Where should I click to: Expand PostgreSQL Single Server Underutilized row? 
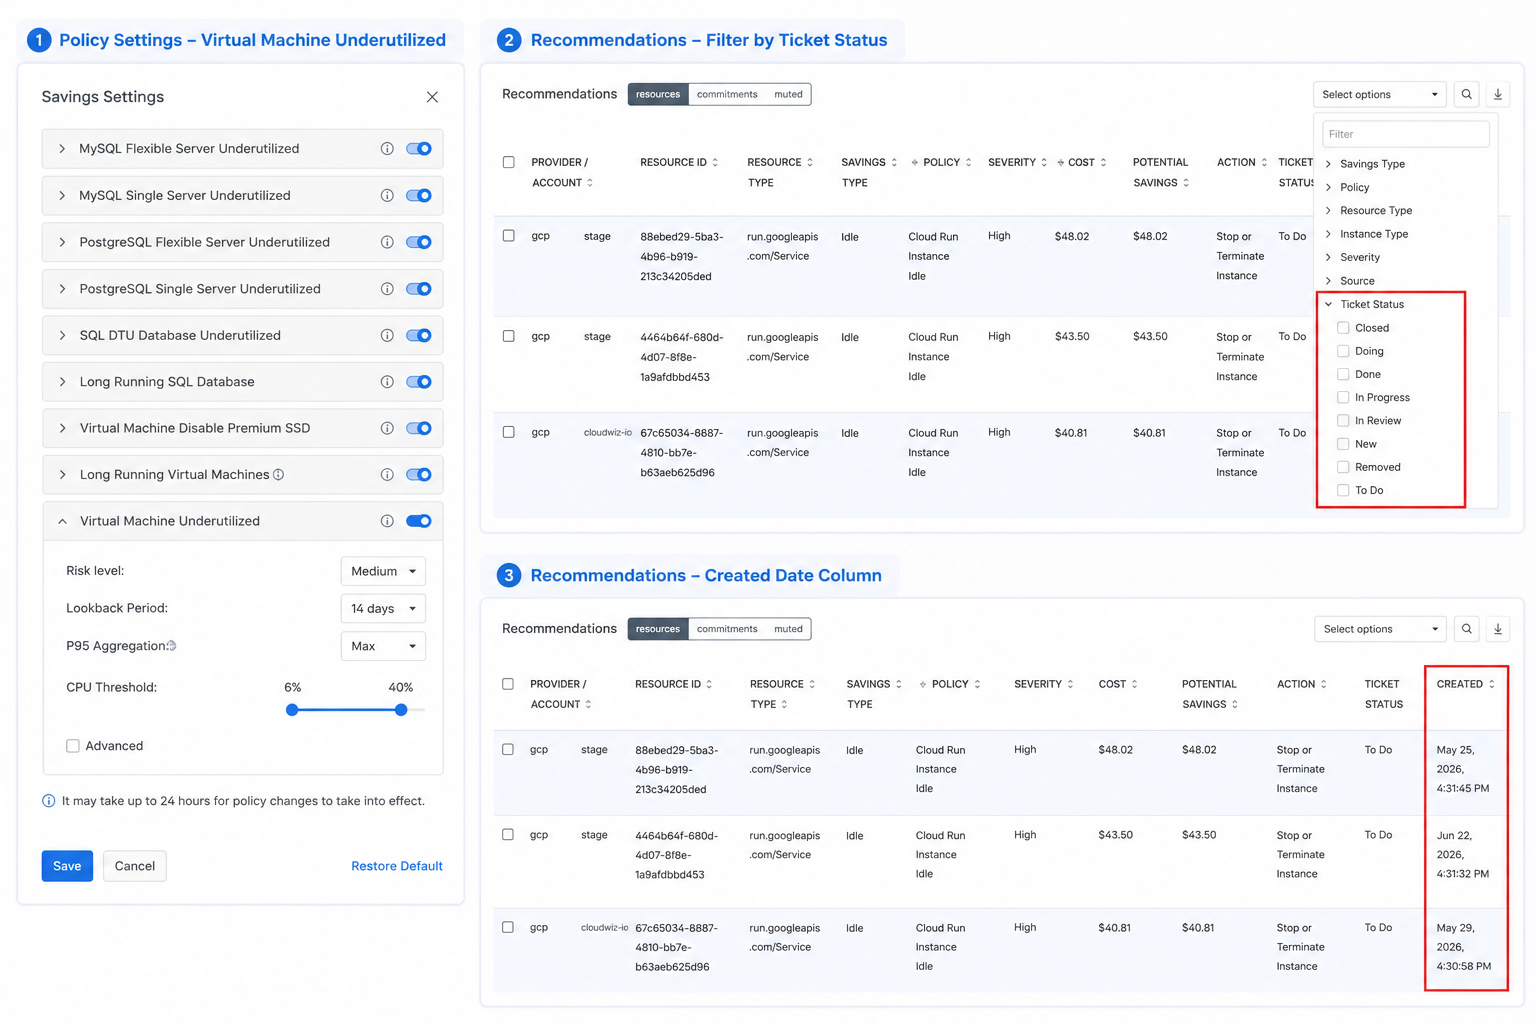(62, 289)
